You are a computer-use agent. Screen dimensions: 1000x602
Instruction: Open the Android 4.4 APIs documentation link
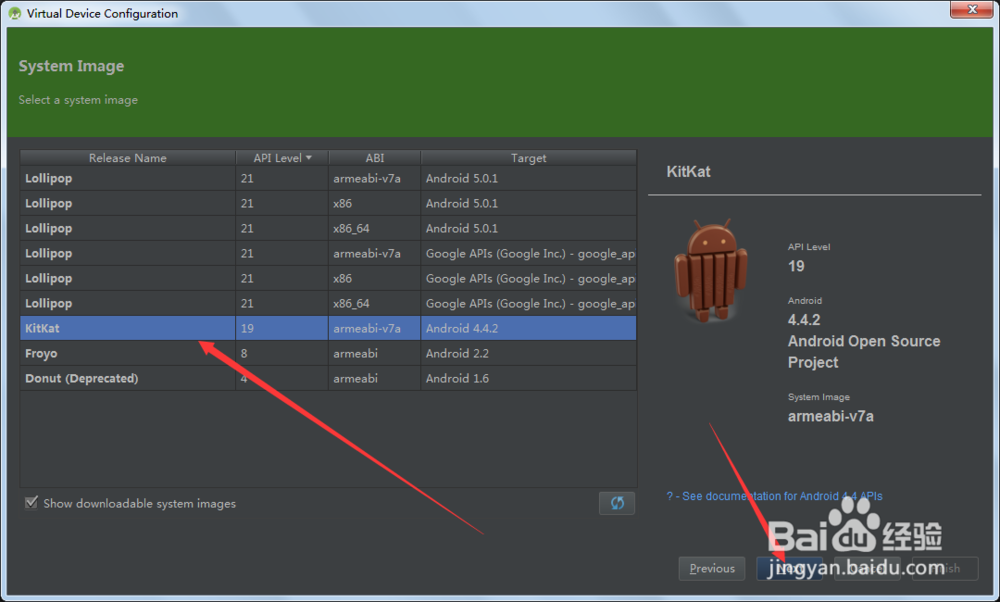point(774,496)
